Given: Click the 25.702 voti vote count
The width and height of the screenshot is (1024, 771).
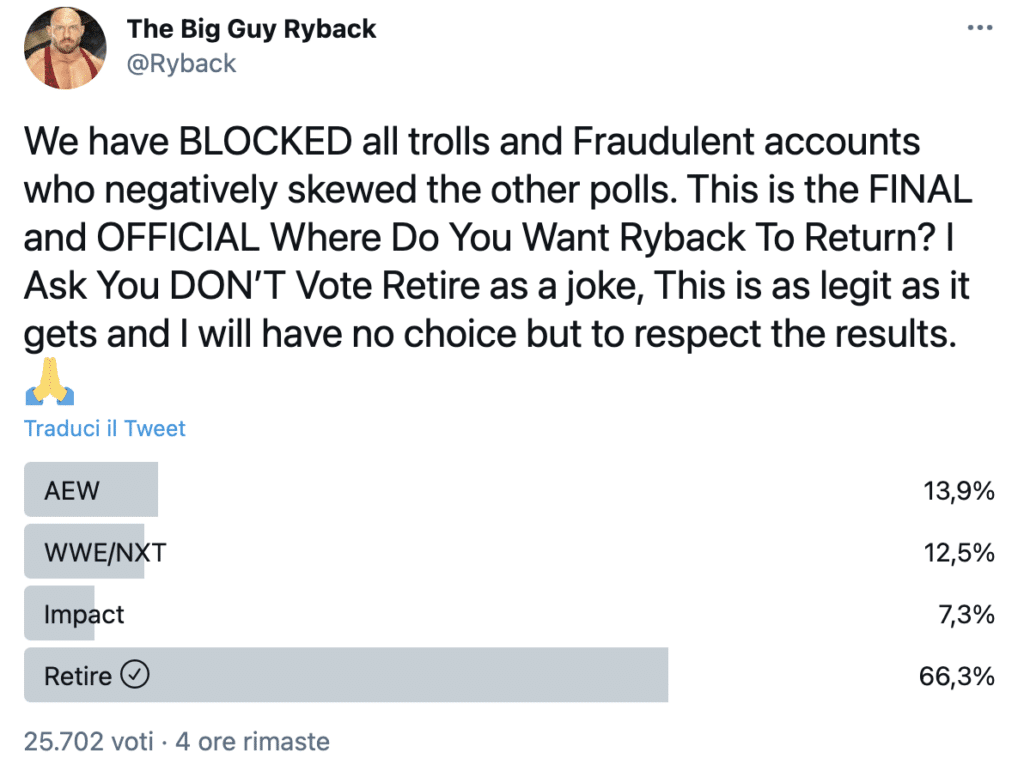Looking at the screenshot, I should point(89,742).
